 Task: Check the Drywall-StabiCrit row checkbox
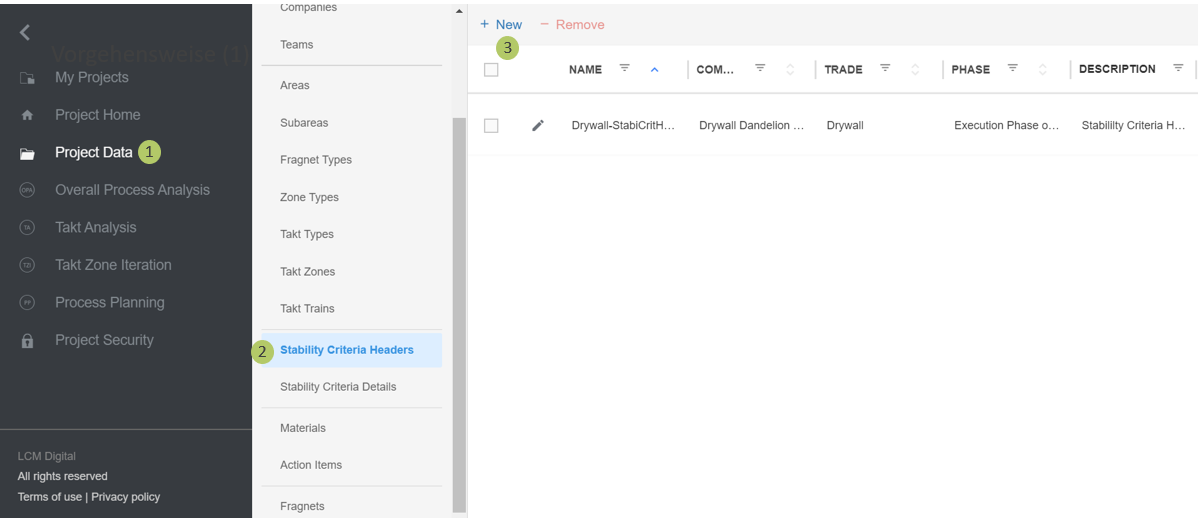(491, 126)
